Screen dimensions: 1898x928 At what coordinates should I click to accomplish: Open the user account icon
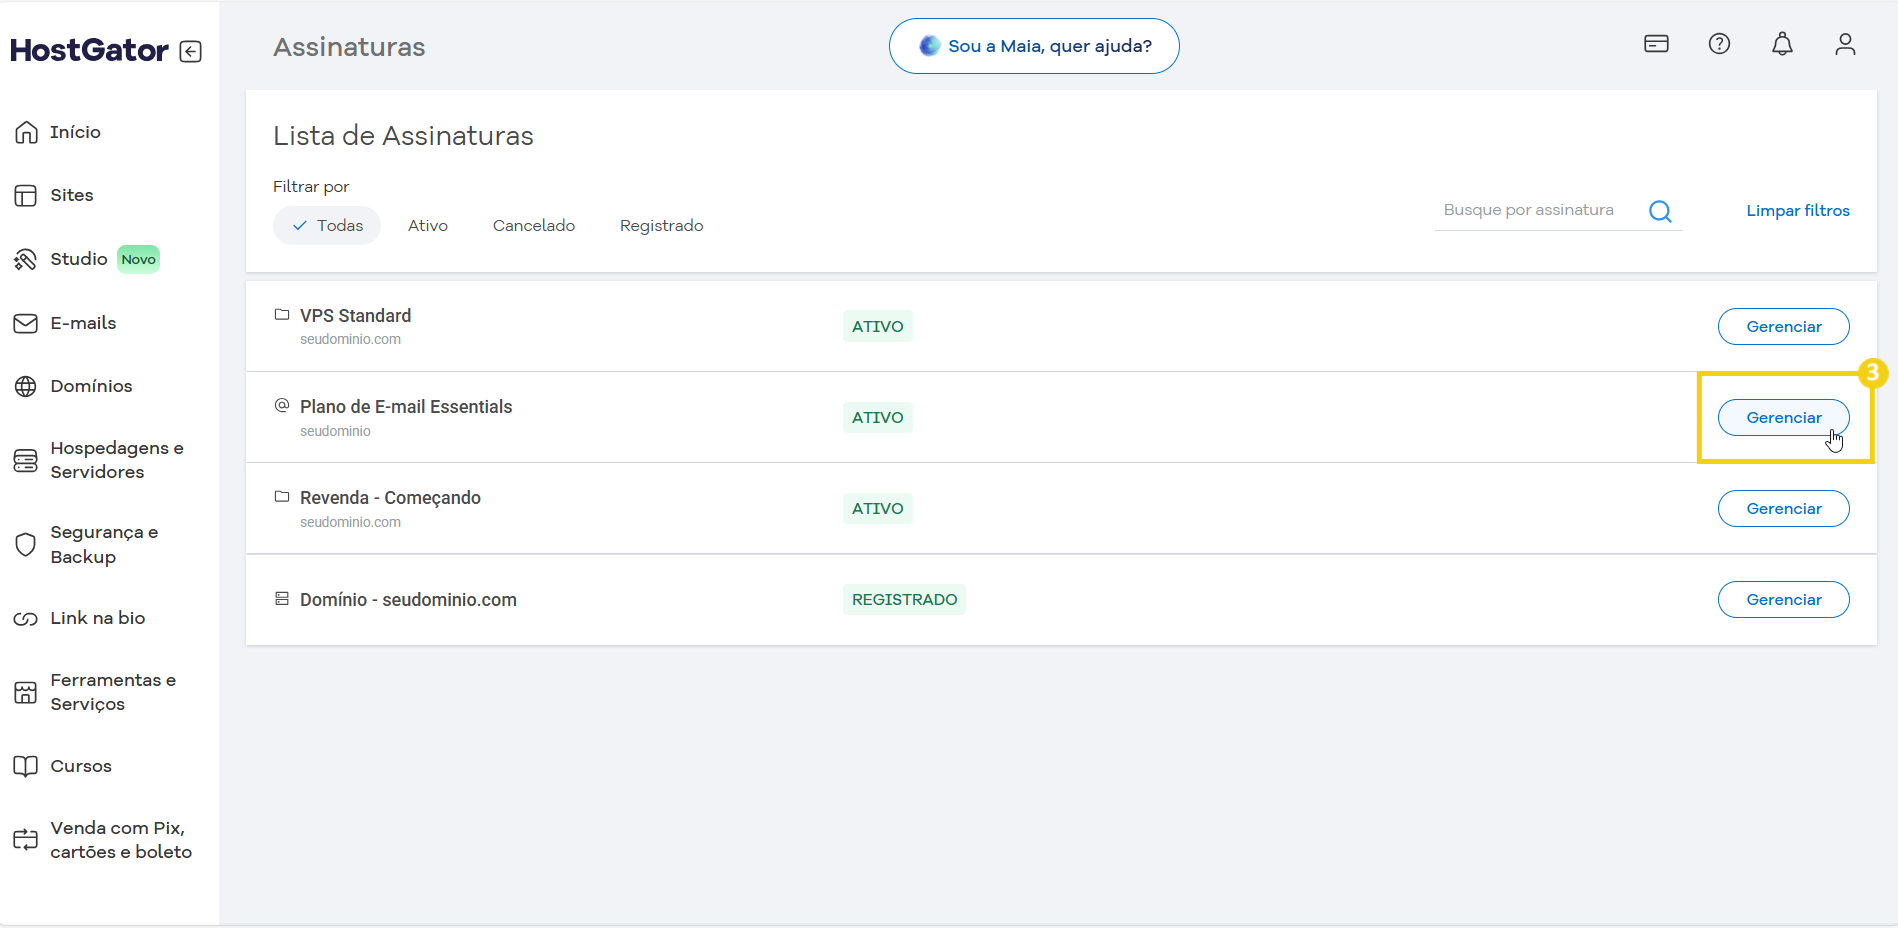tap(1845, 44)
